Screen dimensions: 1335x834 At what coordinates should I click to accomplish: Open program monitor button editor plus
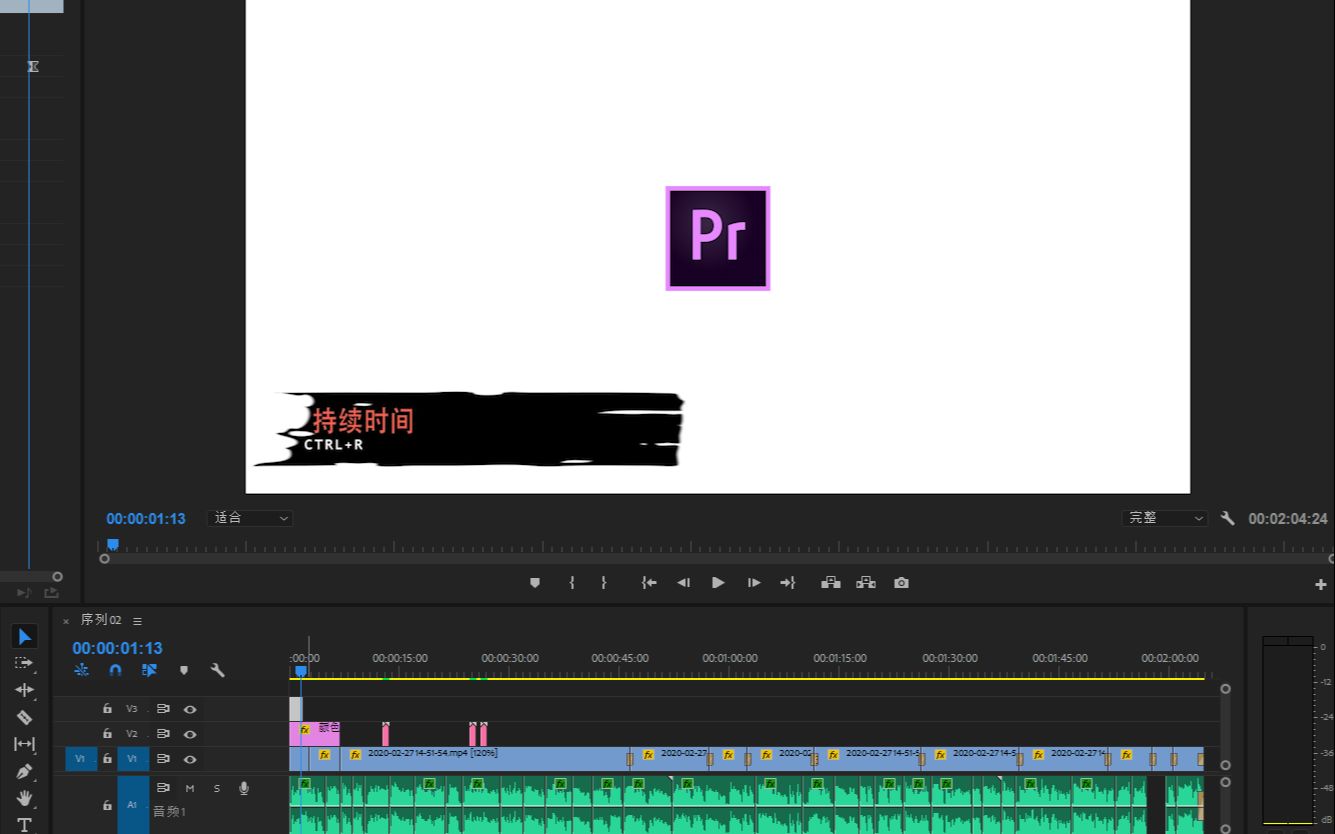[1320, 585]
